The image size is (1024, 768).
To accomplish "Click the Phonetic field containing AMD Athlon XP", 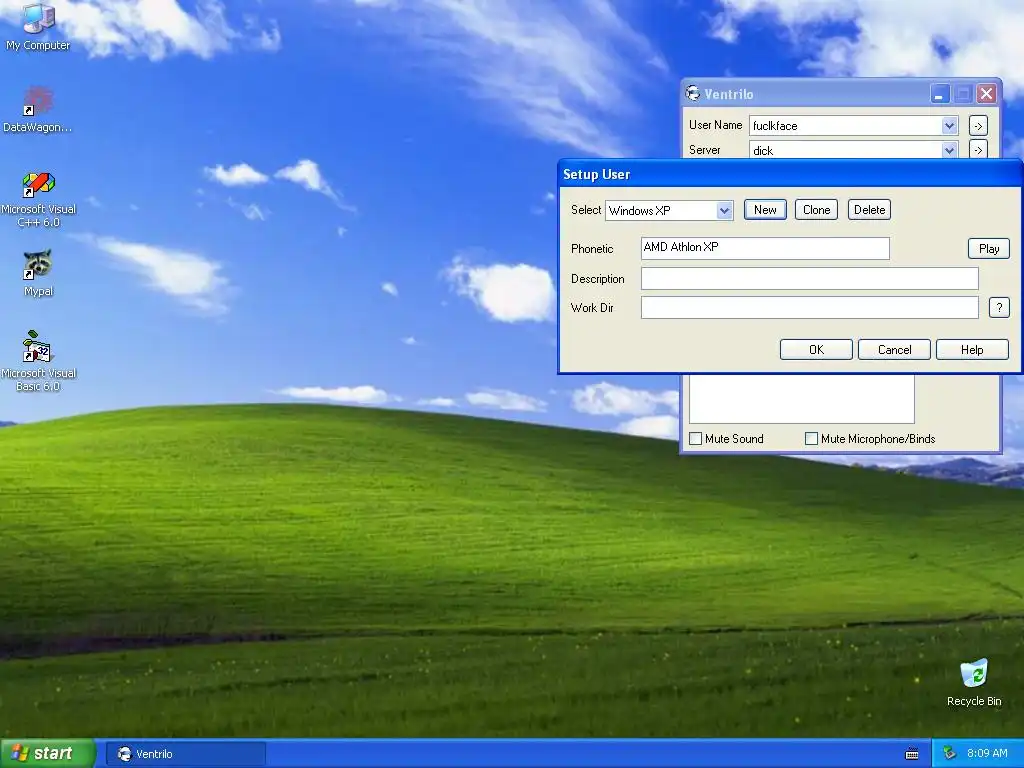I will [x=765, y=248].
